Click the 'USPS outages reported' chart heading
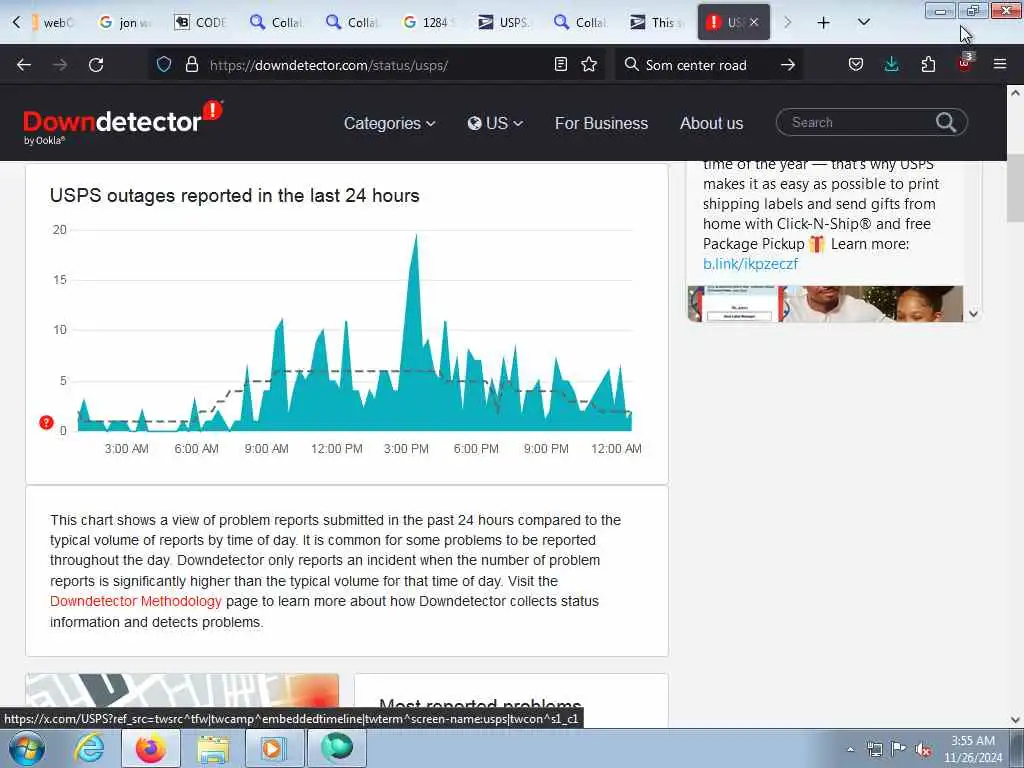This screenshot has height=768, width=1024. coord(234,195)
